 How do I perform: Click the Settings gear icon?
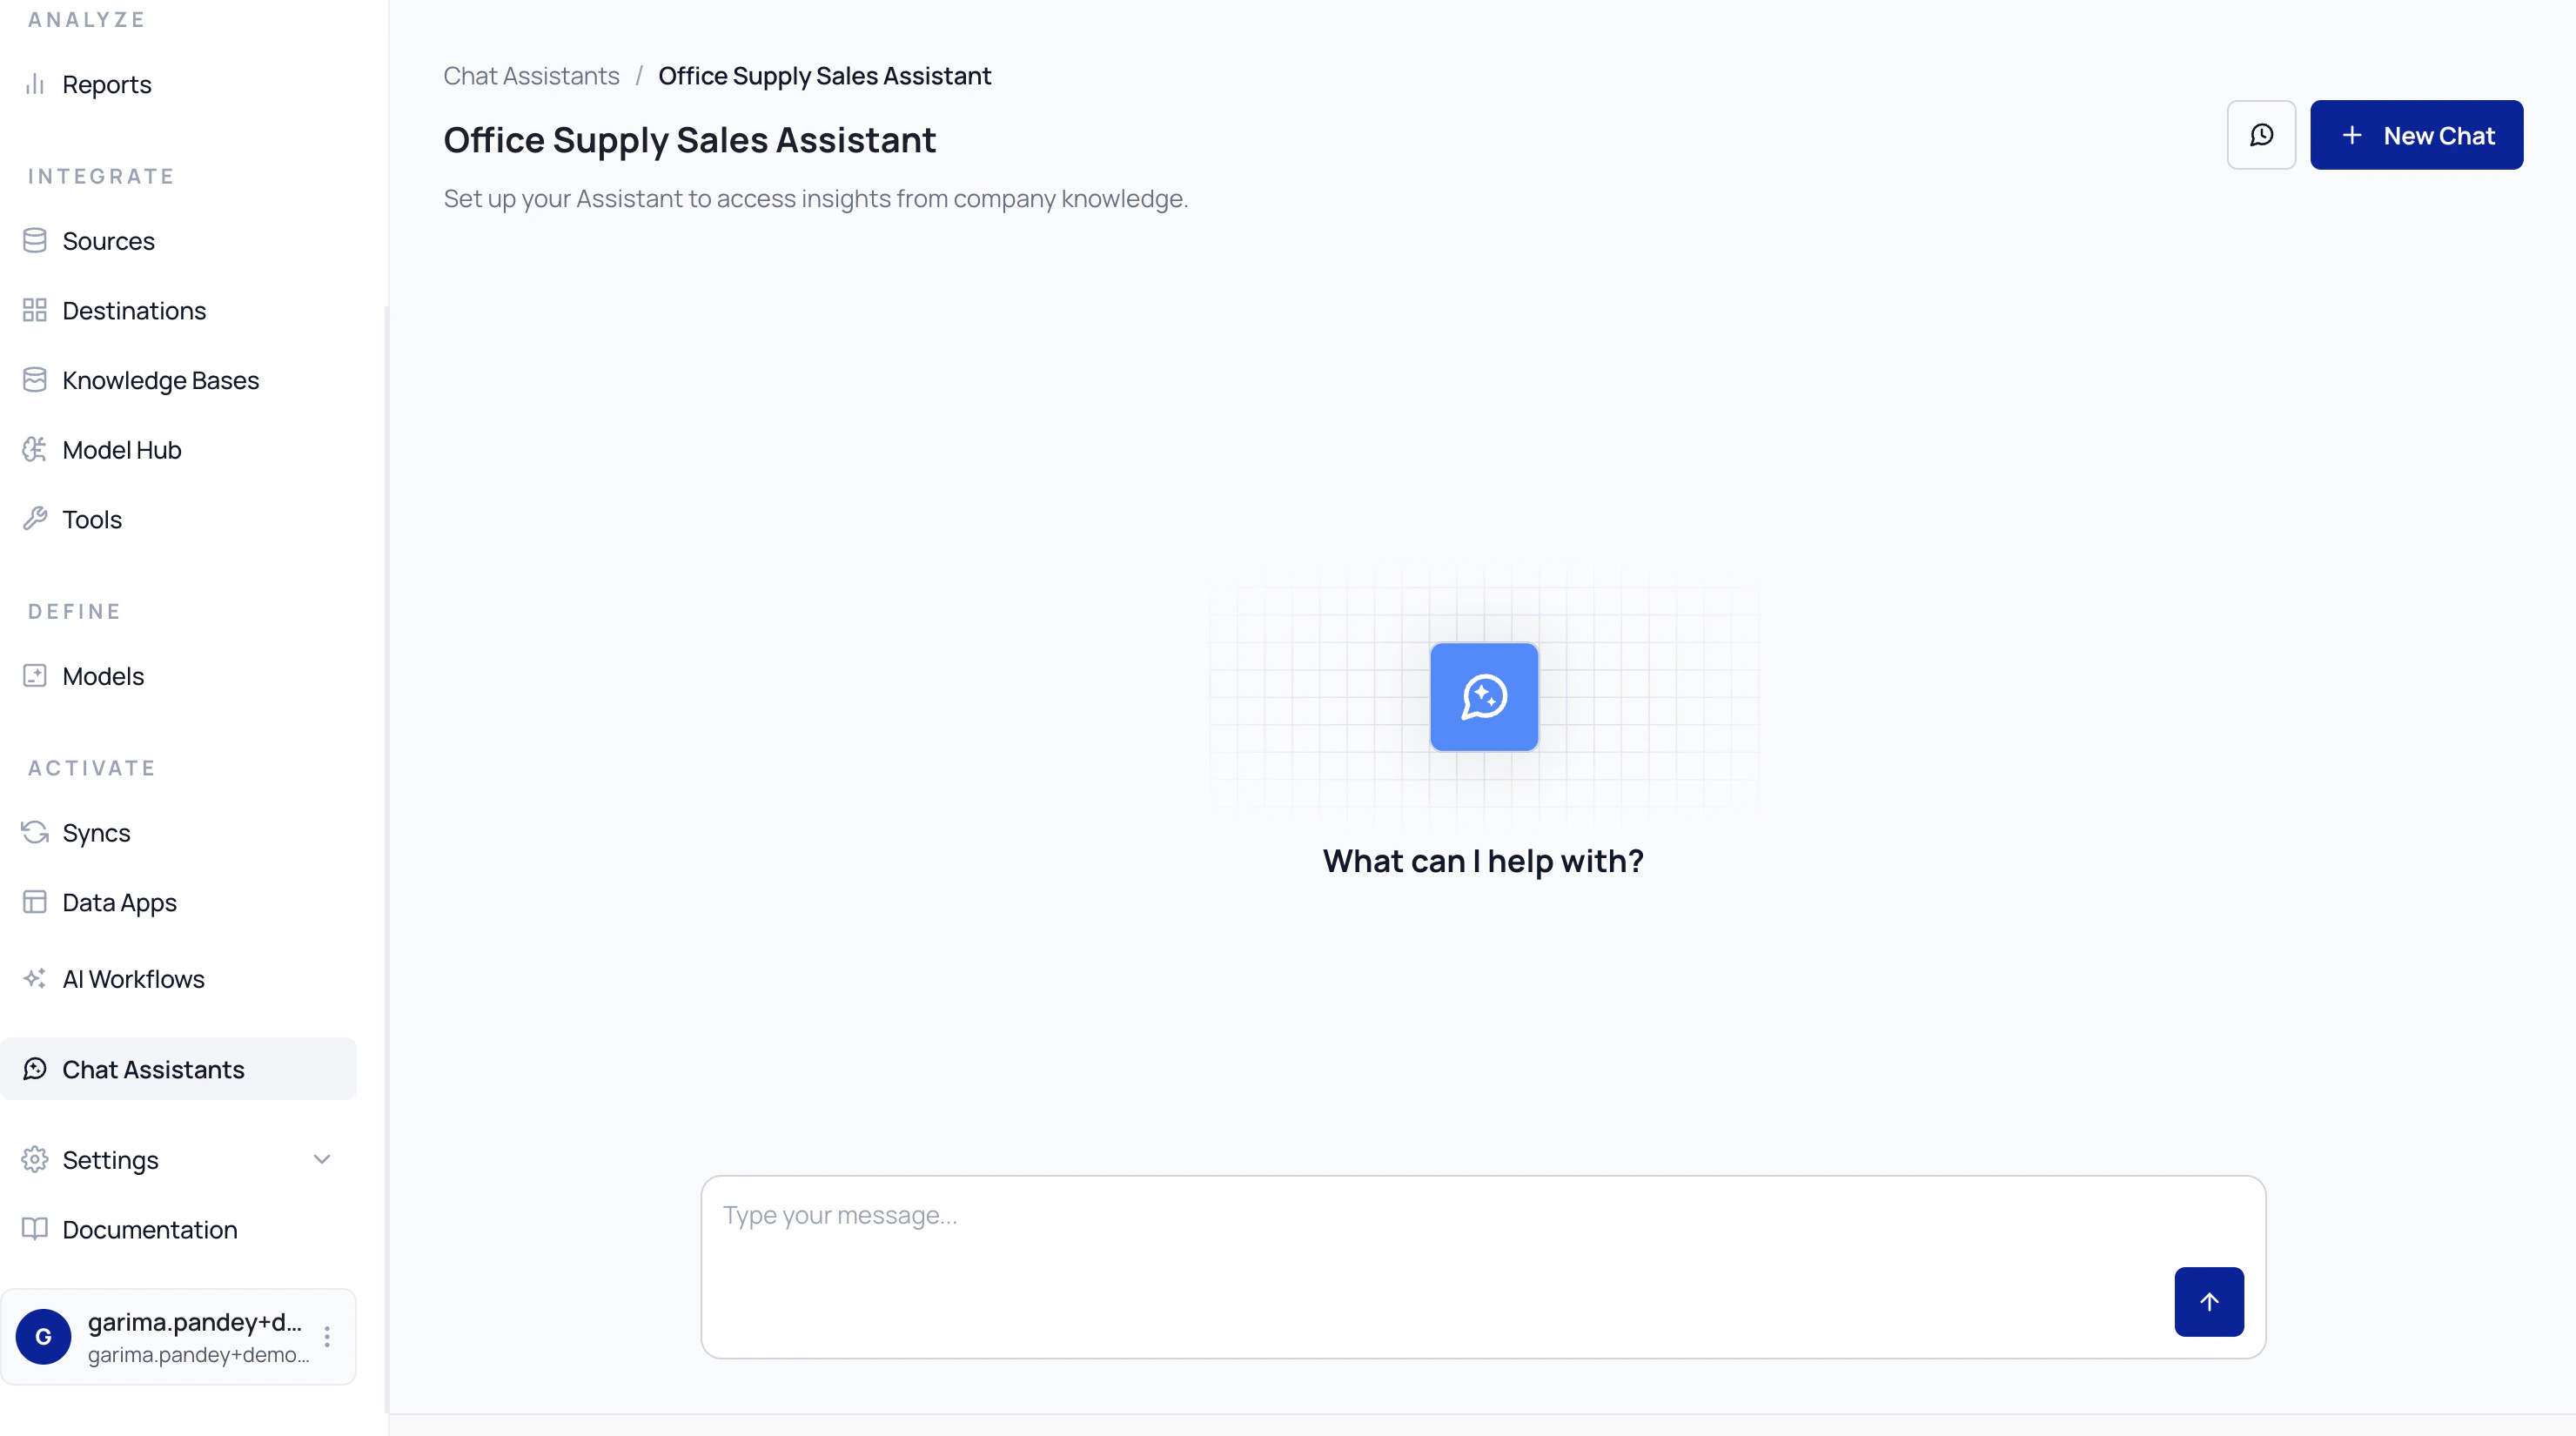tap(35, 1159)
